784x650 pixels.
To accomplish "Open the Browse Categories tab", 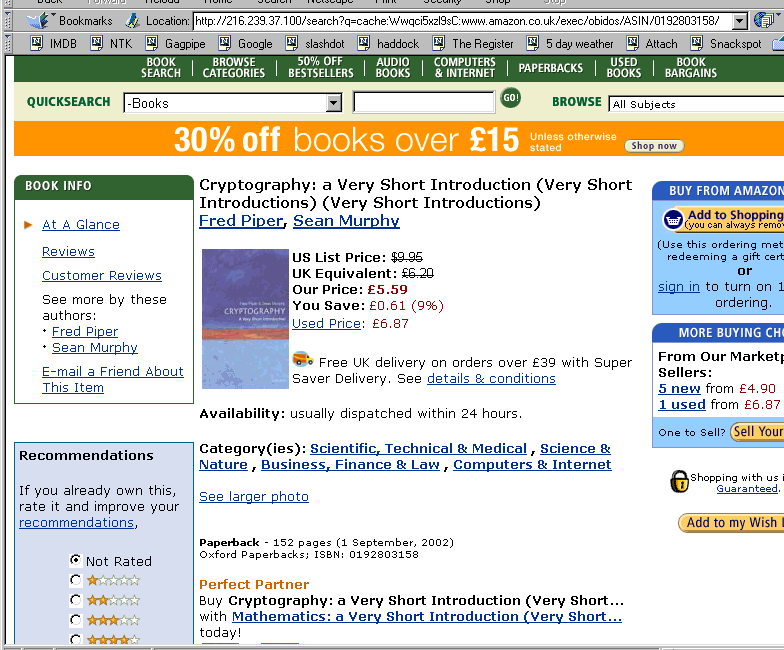I will (234, 68).
